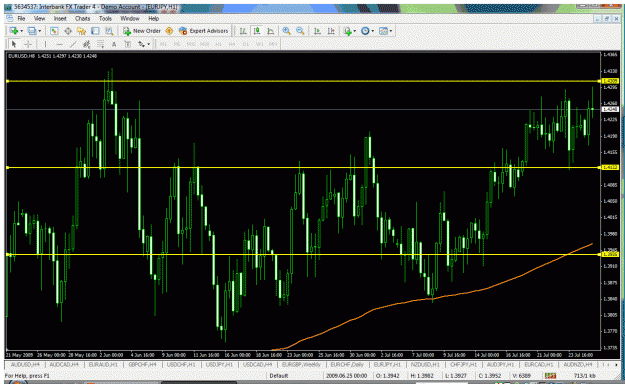Switch to the AUDUSD,H4 chart tab
The image size is (625, 384).
(25, 364)
